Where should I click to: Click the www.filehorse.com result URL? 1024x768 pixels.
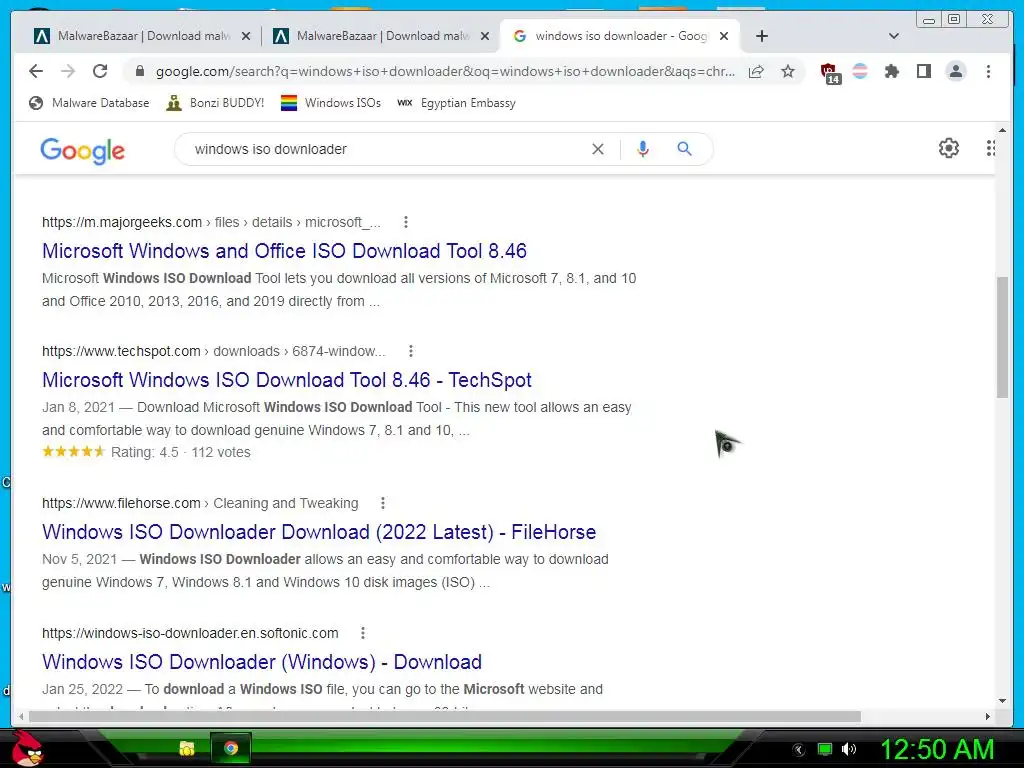[x=121, y=504]
